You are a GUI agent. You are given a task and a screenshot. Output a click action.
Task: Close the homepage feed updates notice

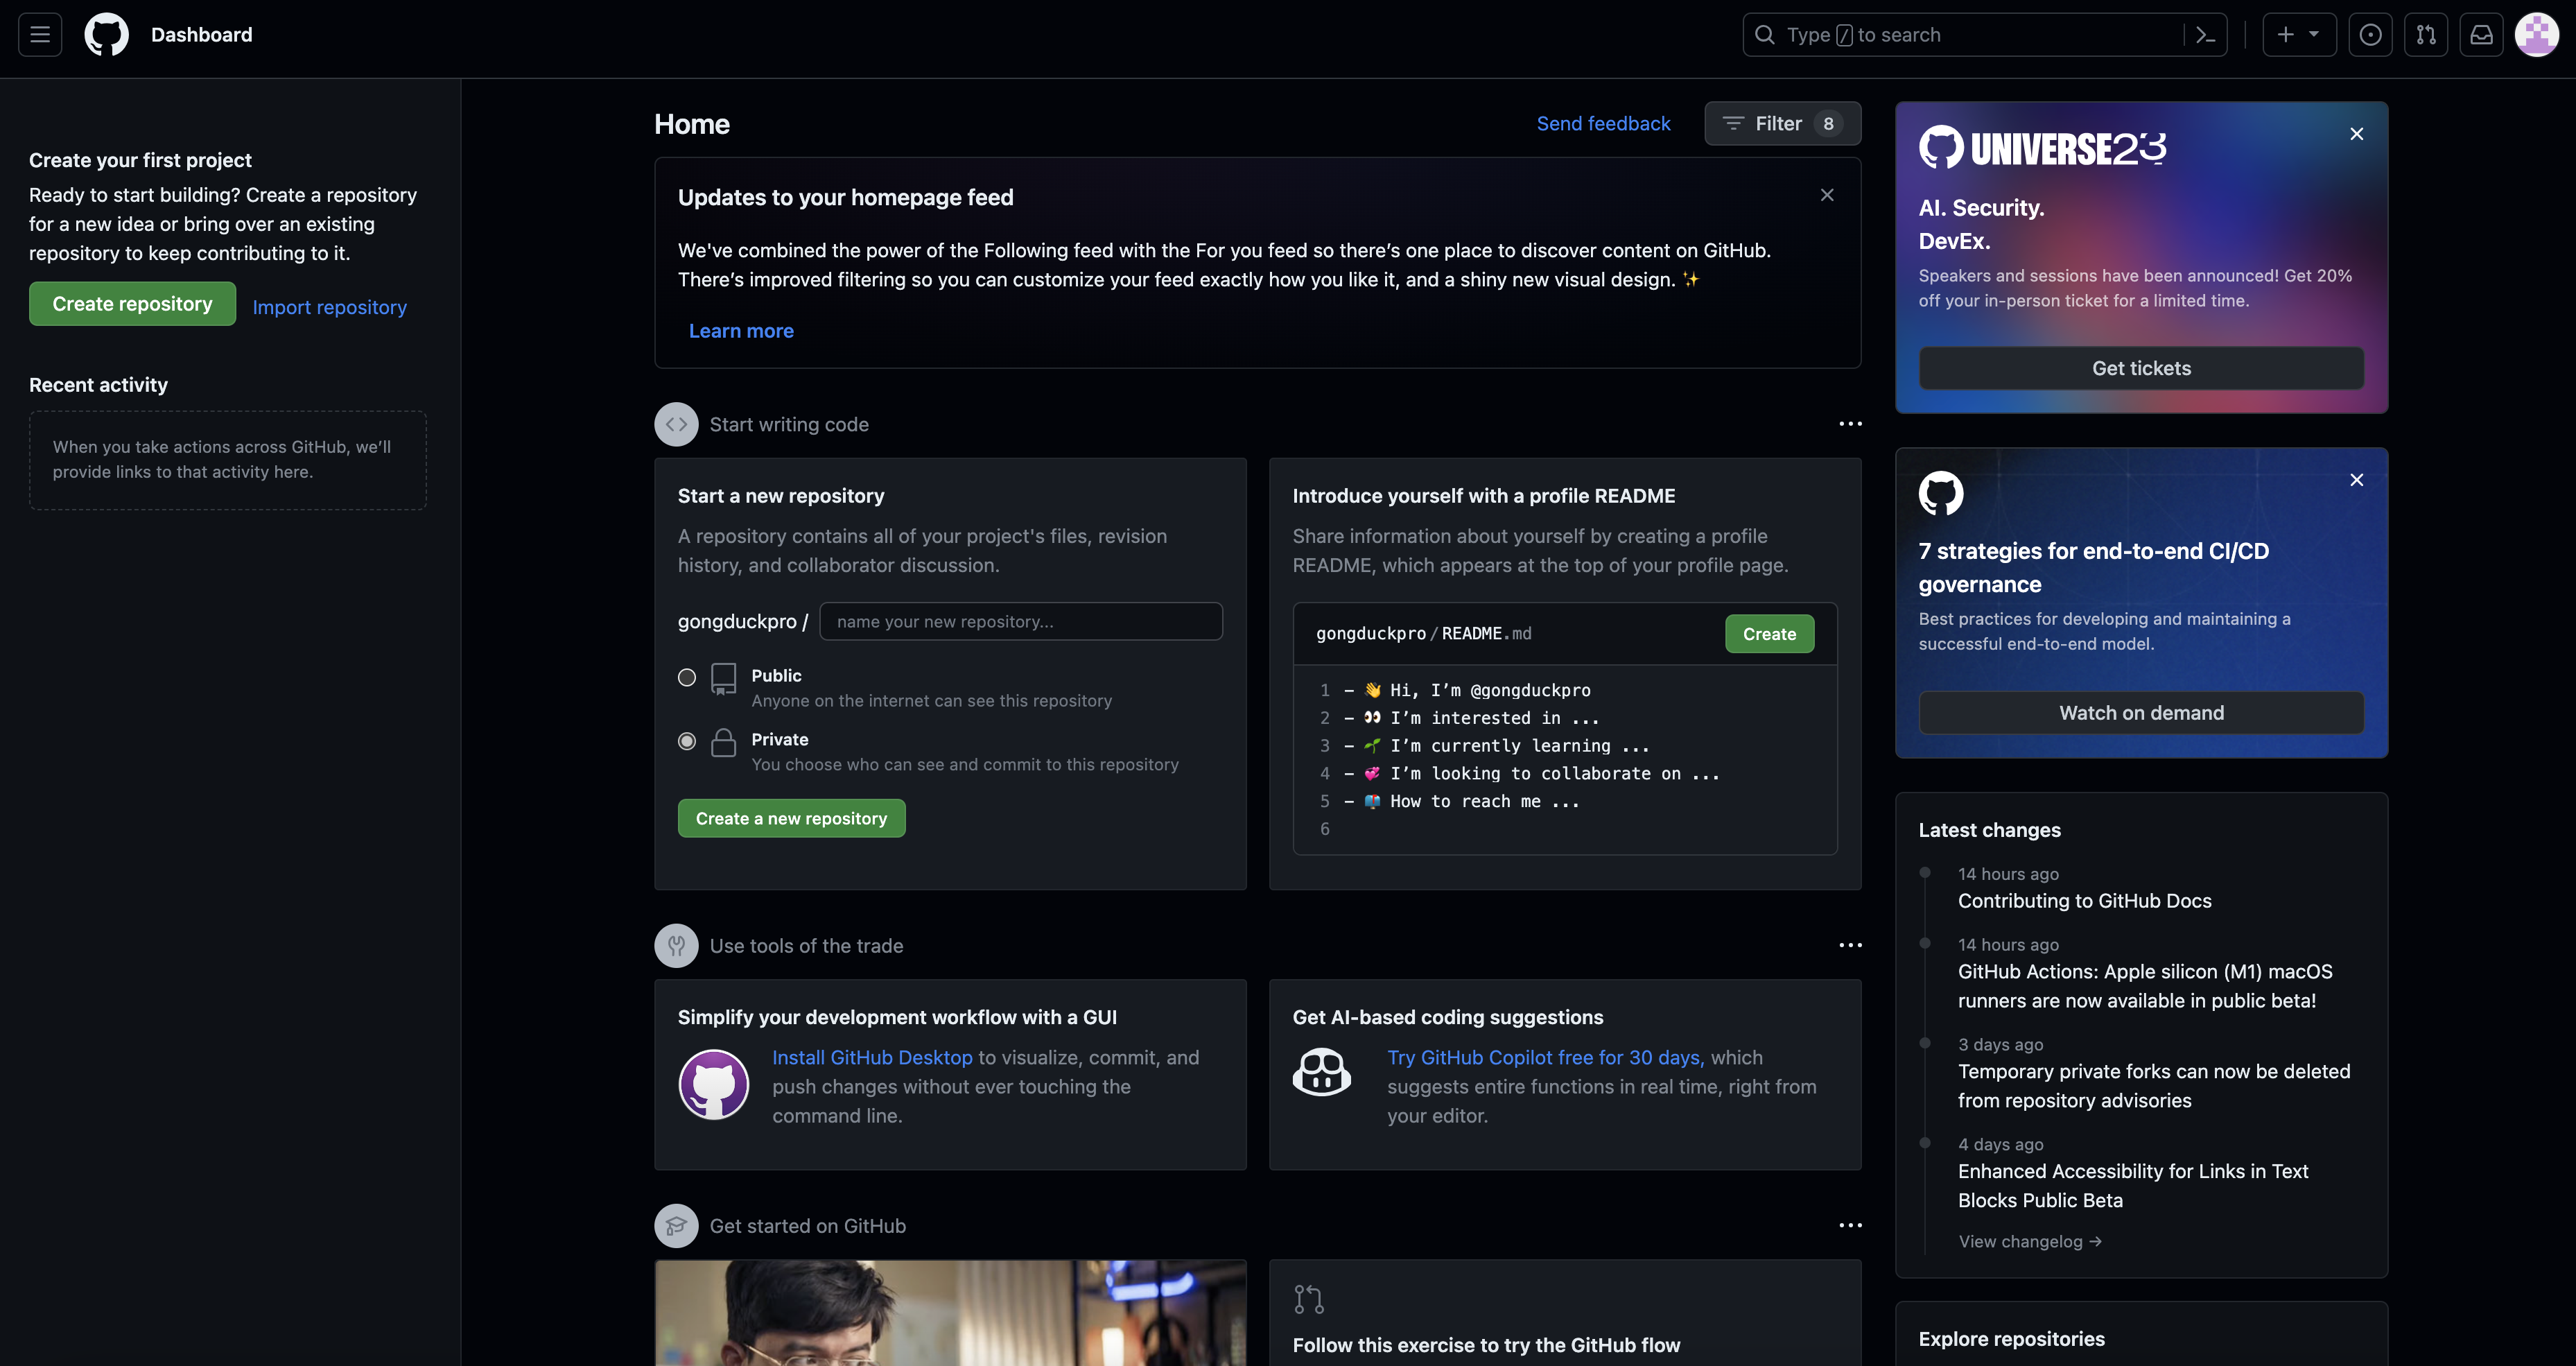click(x=1826, y=195)
